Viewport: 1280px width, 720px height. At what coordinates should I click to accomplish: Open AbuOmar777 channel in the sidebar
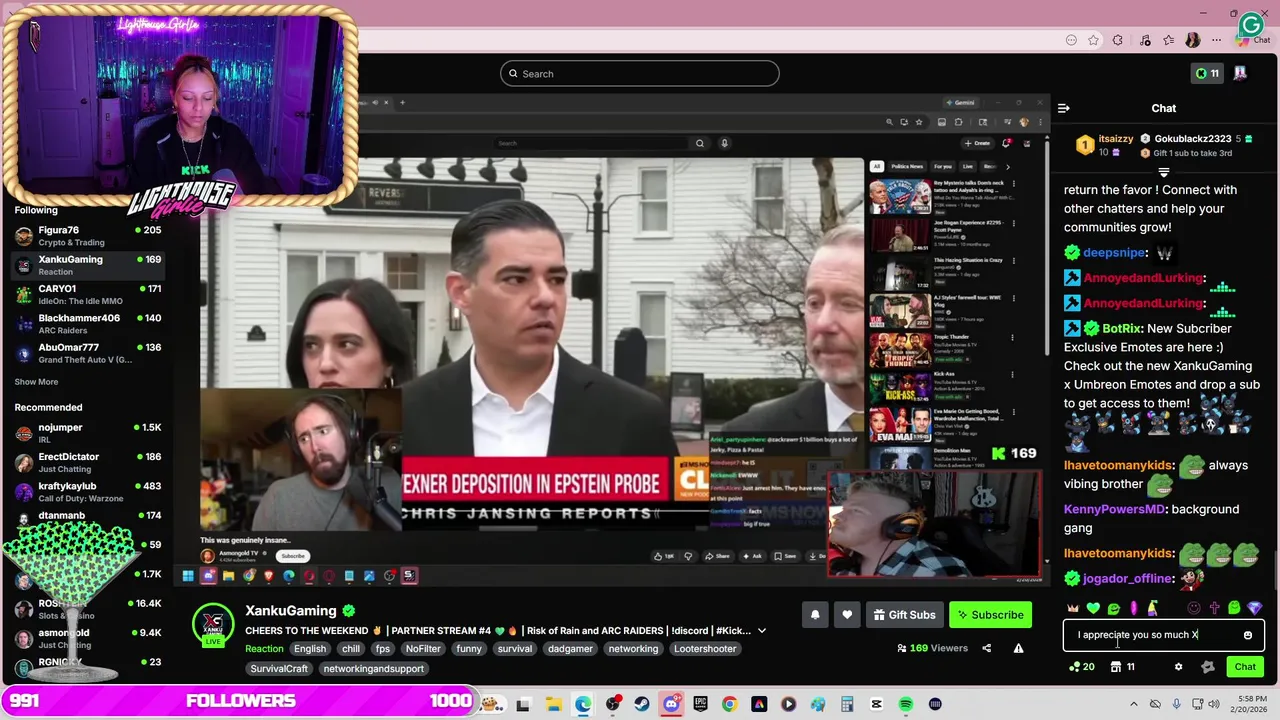click(88, 353)
